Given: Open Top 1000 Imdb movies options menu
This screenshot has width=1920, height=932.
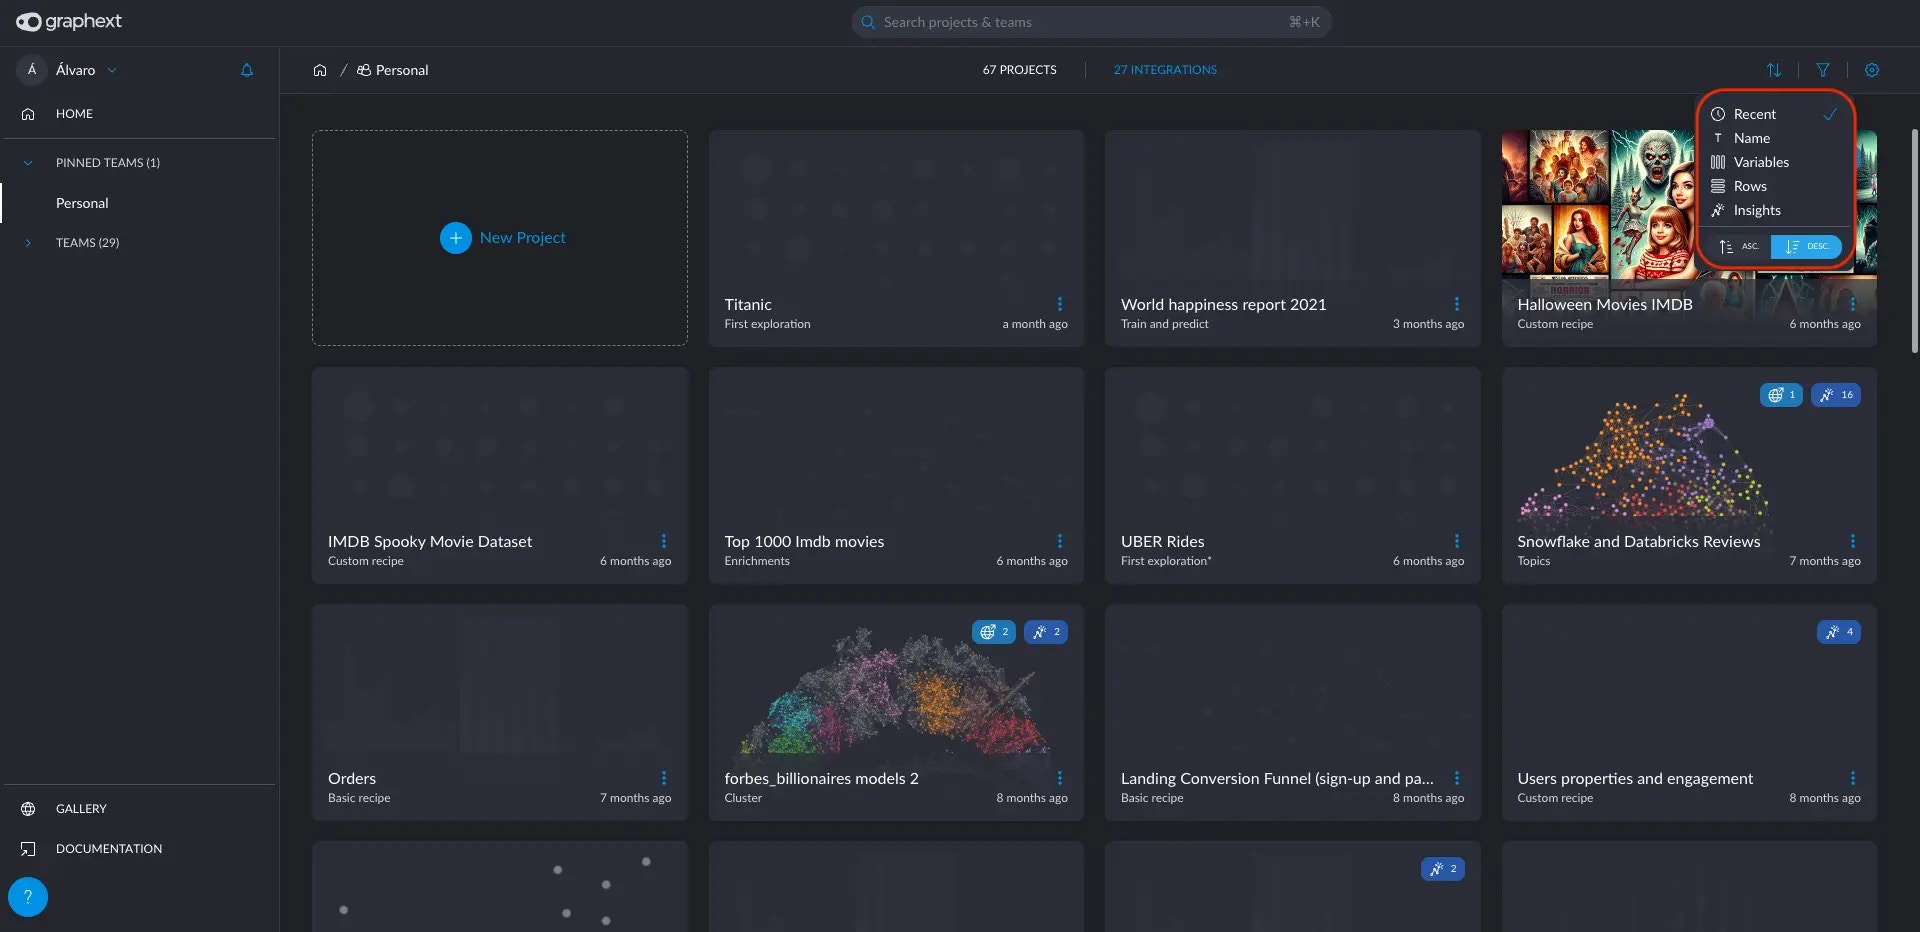Looking at the screenshot, I should (1060, 541).
